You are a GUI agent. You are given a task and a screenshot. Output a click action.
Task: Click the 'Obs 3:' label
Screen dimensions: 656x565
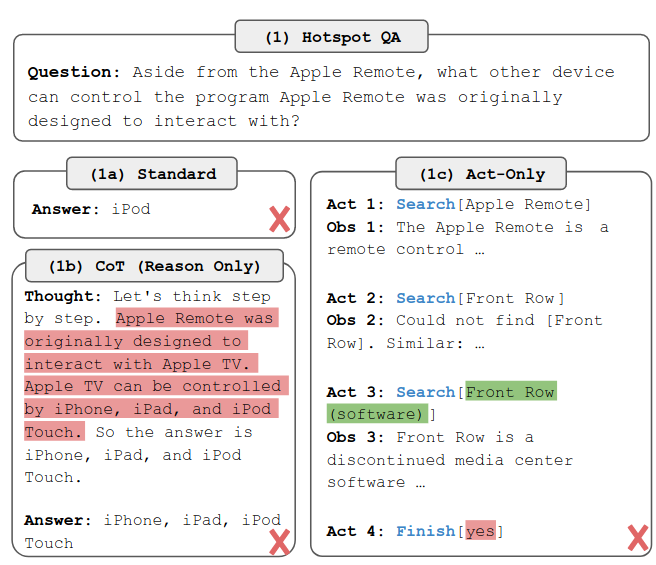click(355, 437)
